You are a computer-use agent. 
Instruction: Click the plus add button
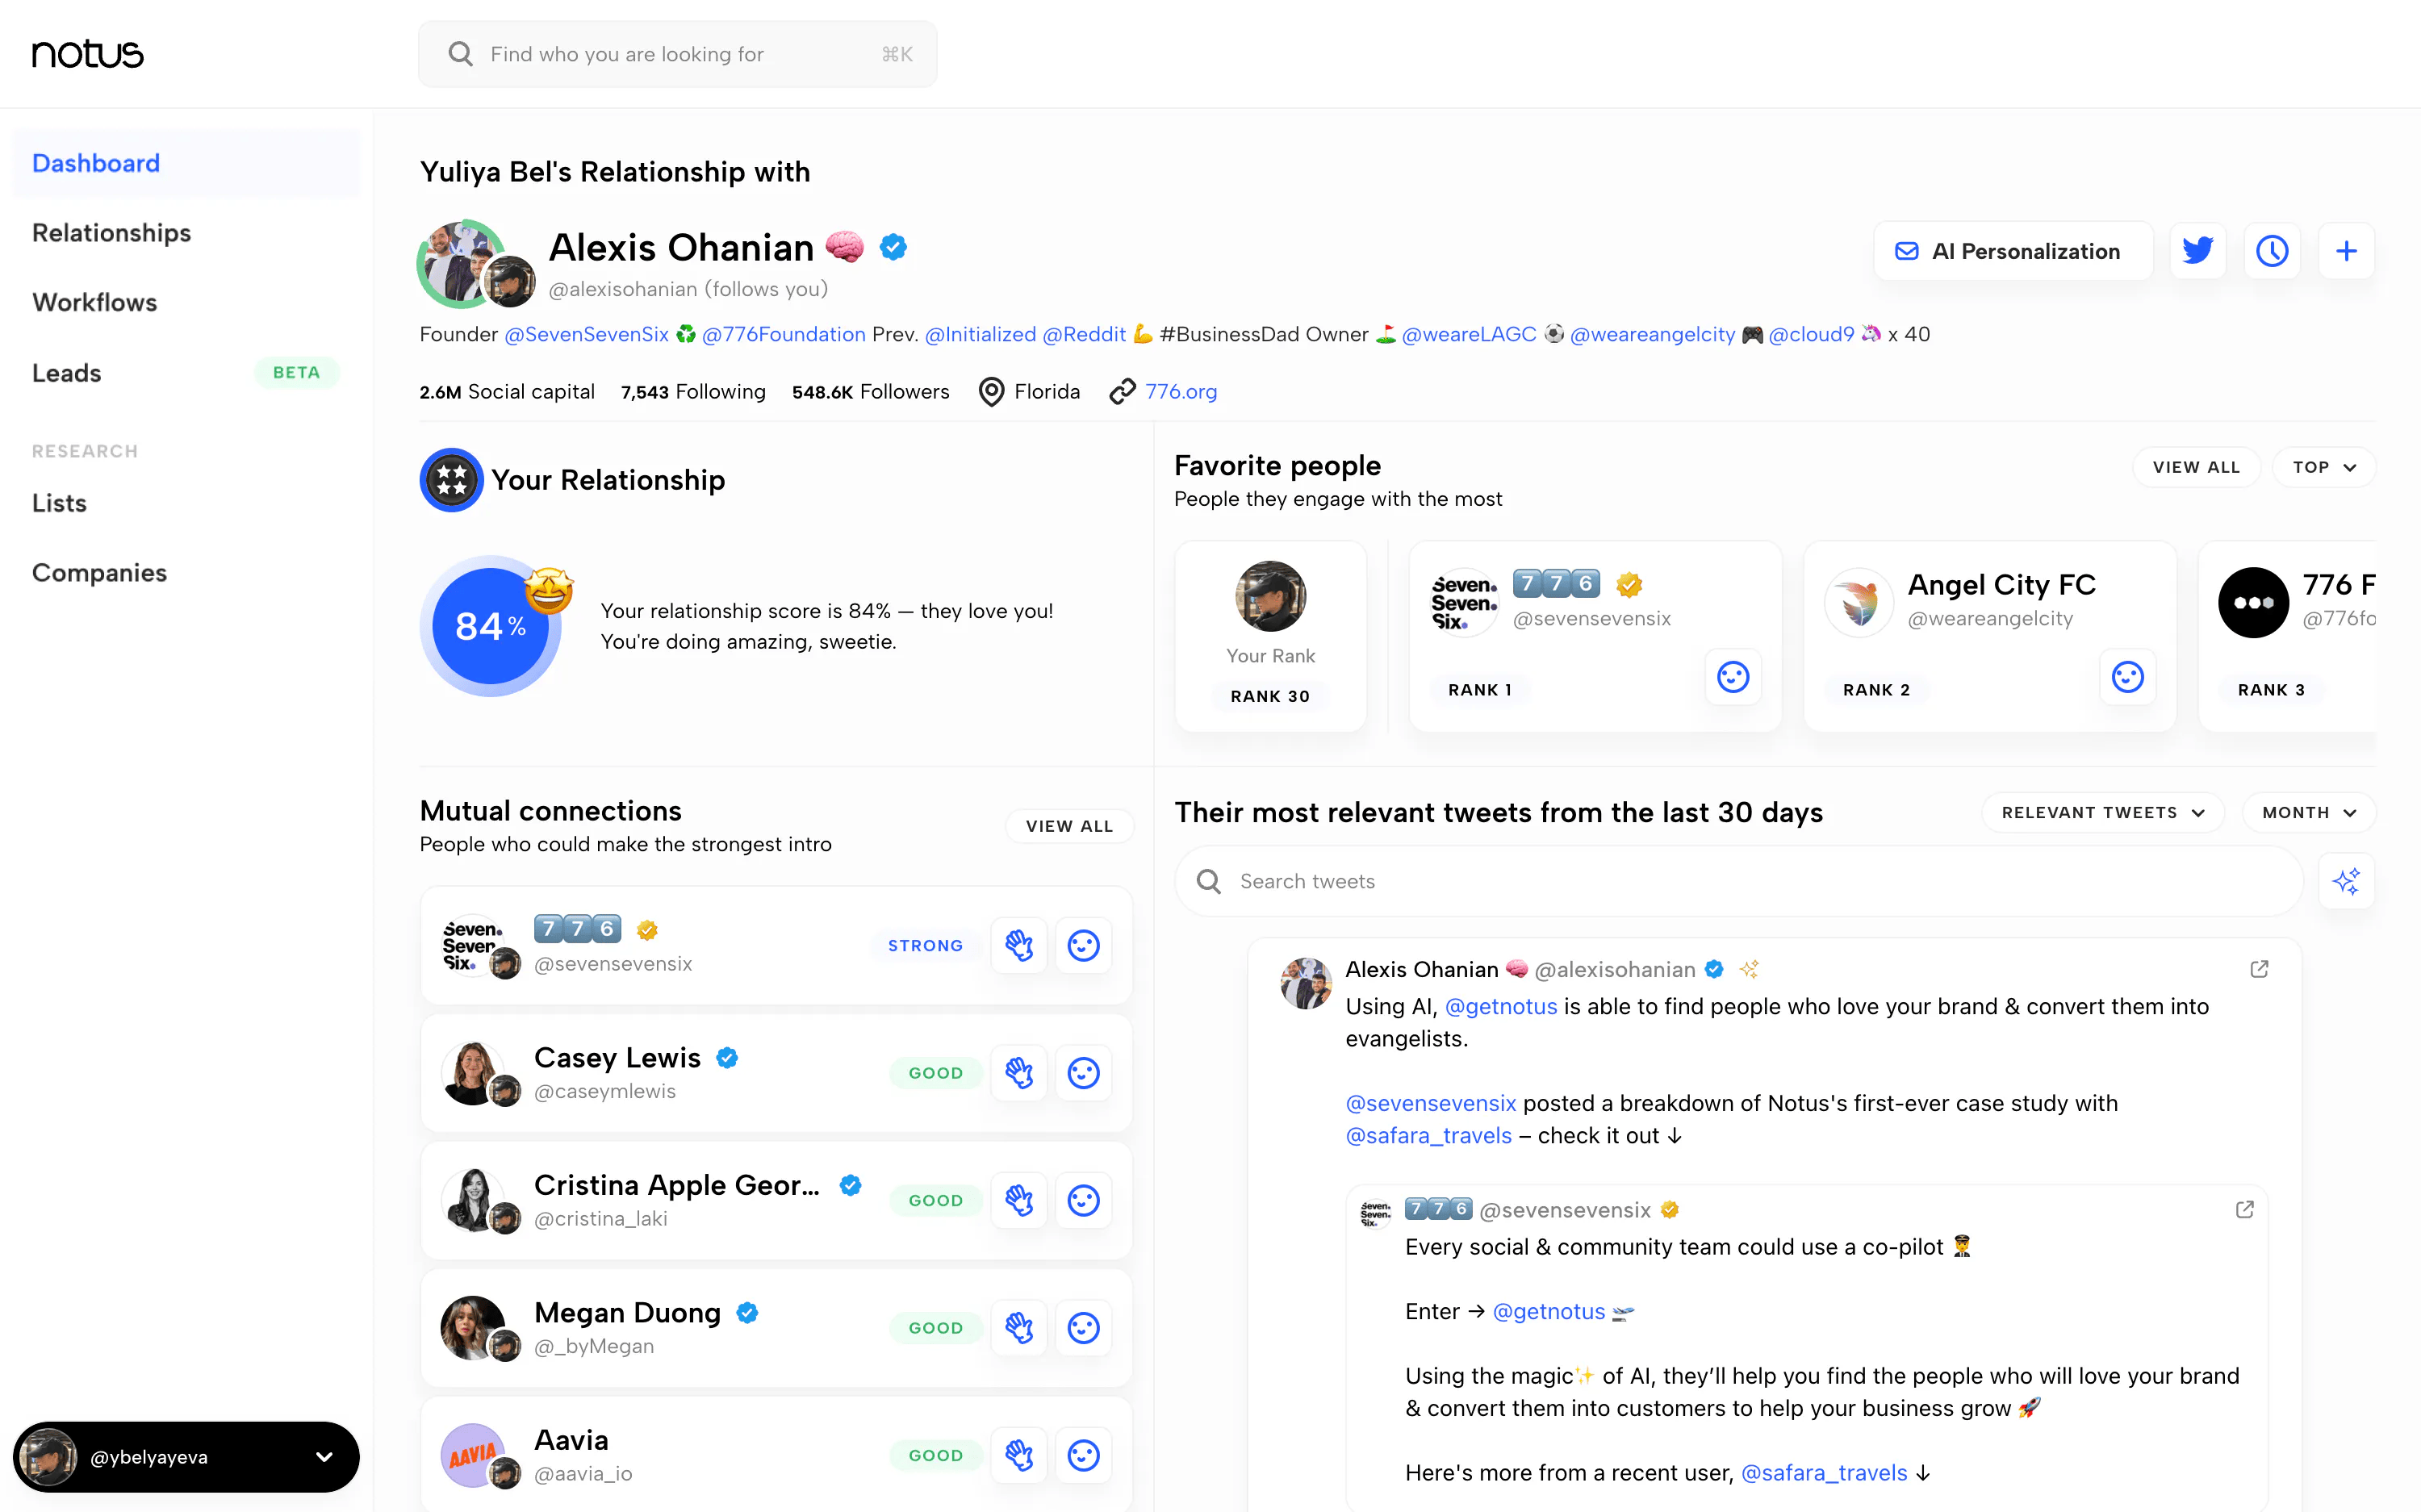(2346, 251)
